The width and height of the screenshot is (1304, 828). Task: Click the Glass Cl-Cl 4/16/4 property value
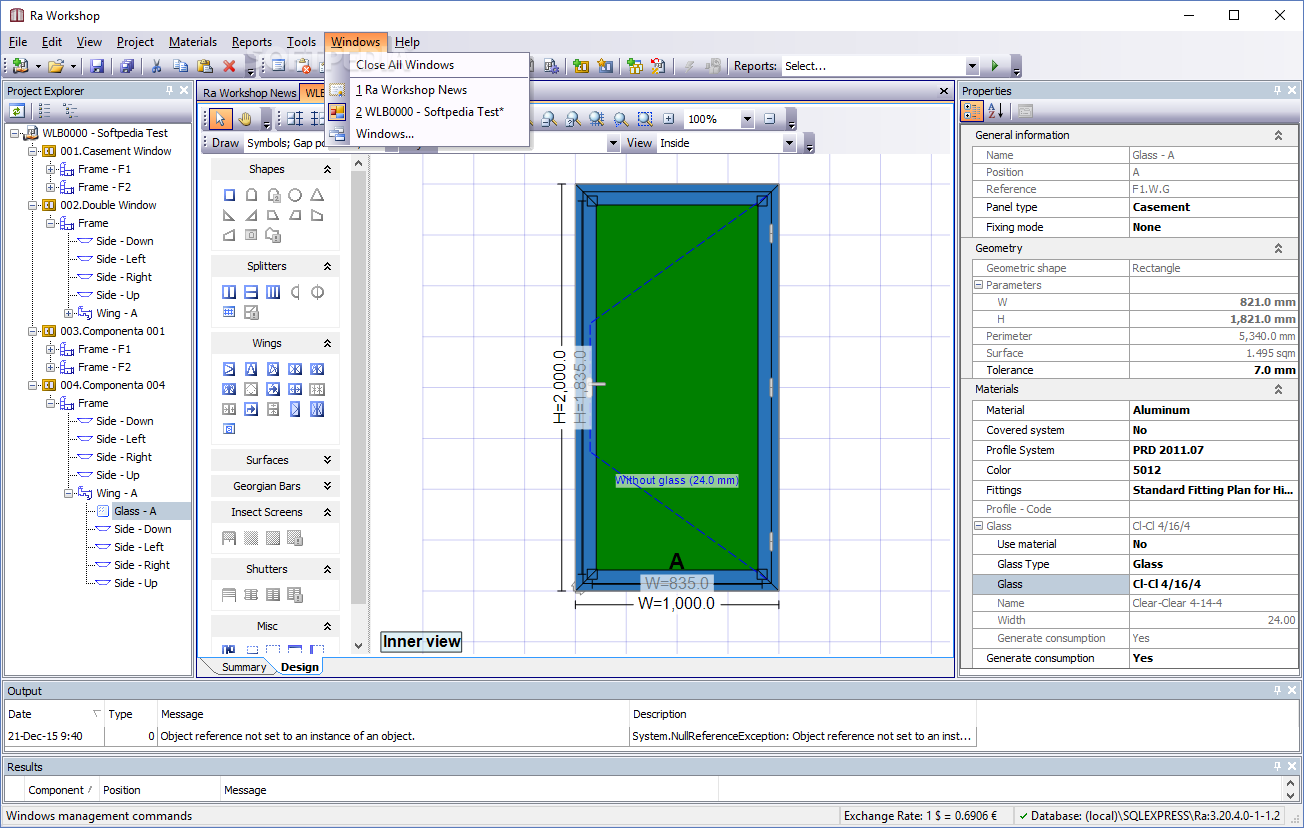point(1213,584)
